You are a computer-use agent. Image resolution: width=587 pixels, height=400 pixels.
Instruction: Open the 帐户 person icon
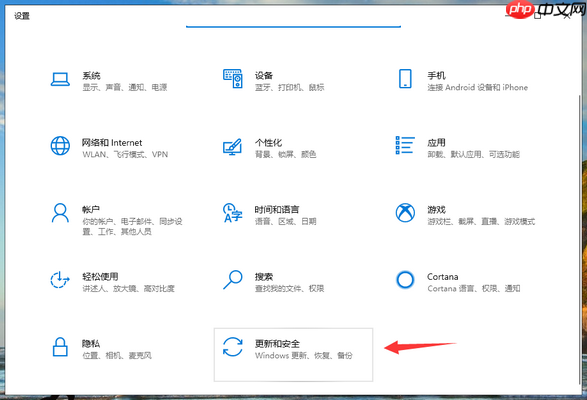(60, 213)
